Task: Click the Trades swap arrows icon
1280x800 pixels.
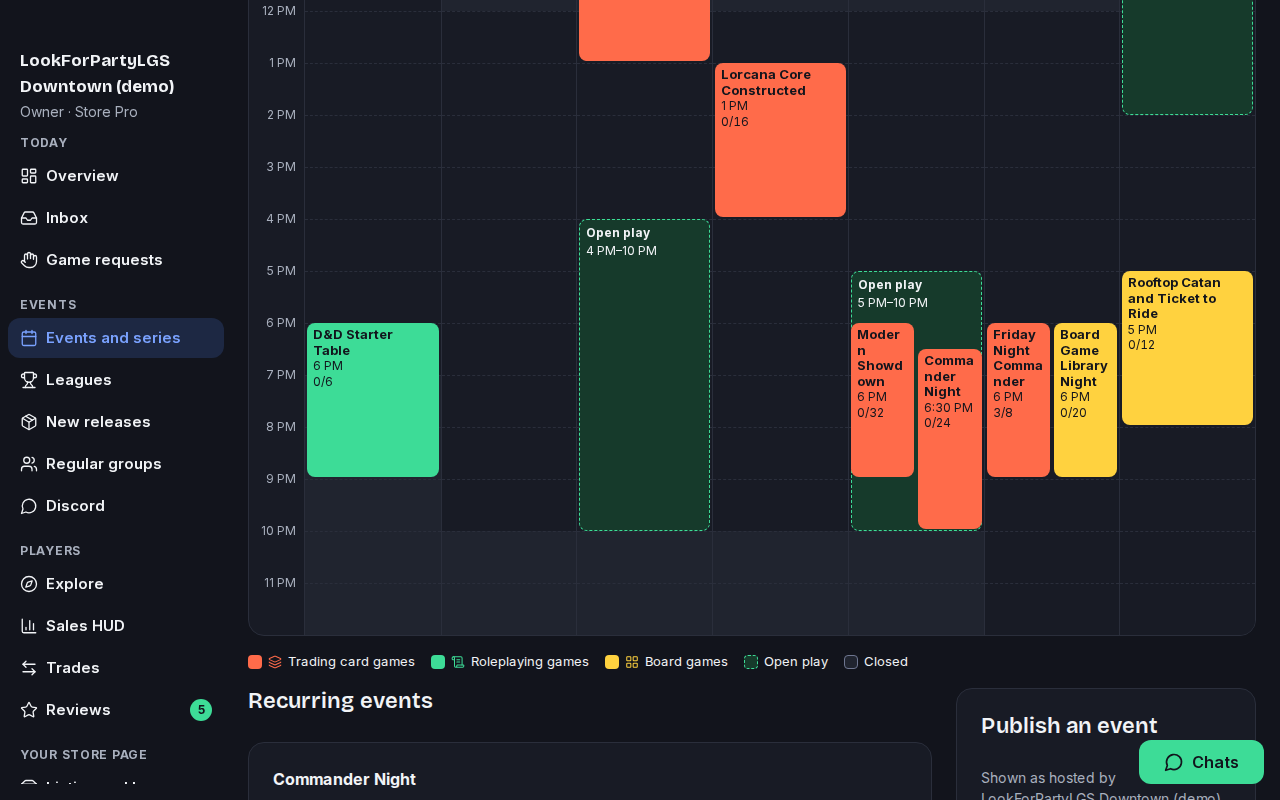Action: (29, 668)
